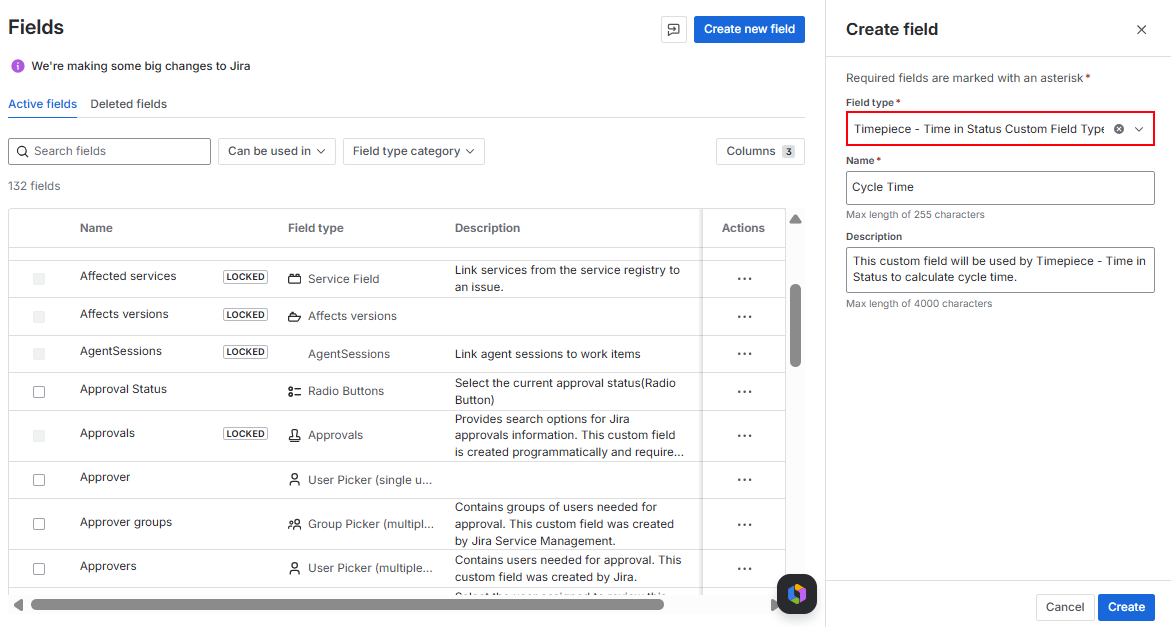Open the three-dot menu for Approver groups

(x=745, y=524)
